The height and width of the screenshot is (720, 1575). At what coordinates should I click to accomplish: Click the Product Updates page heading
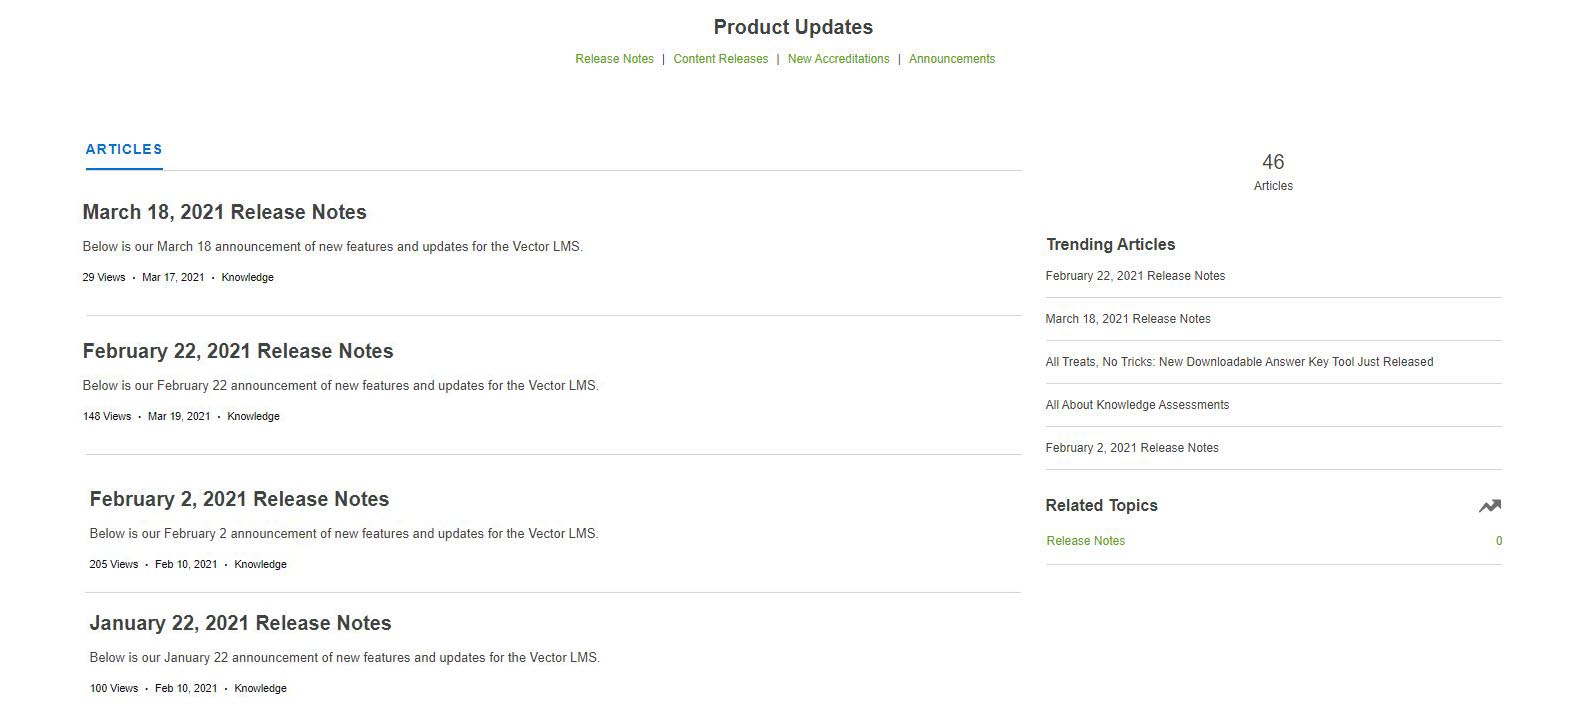point(793,27)
